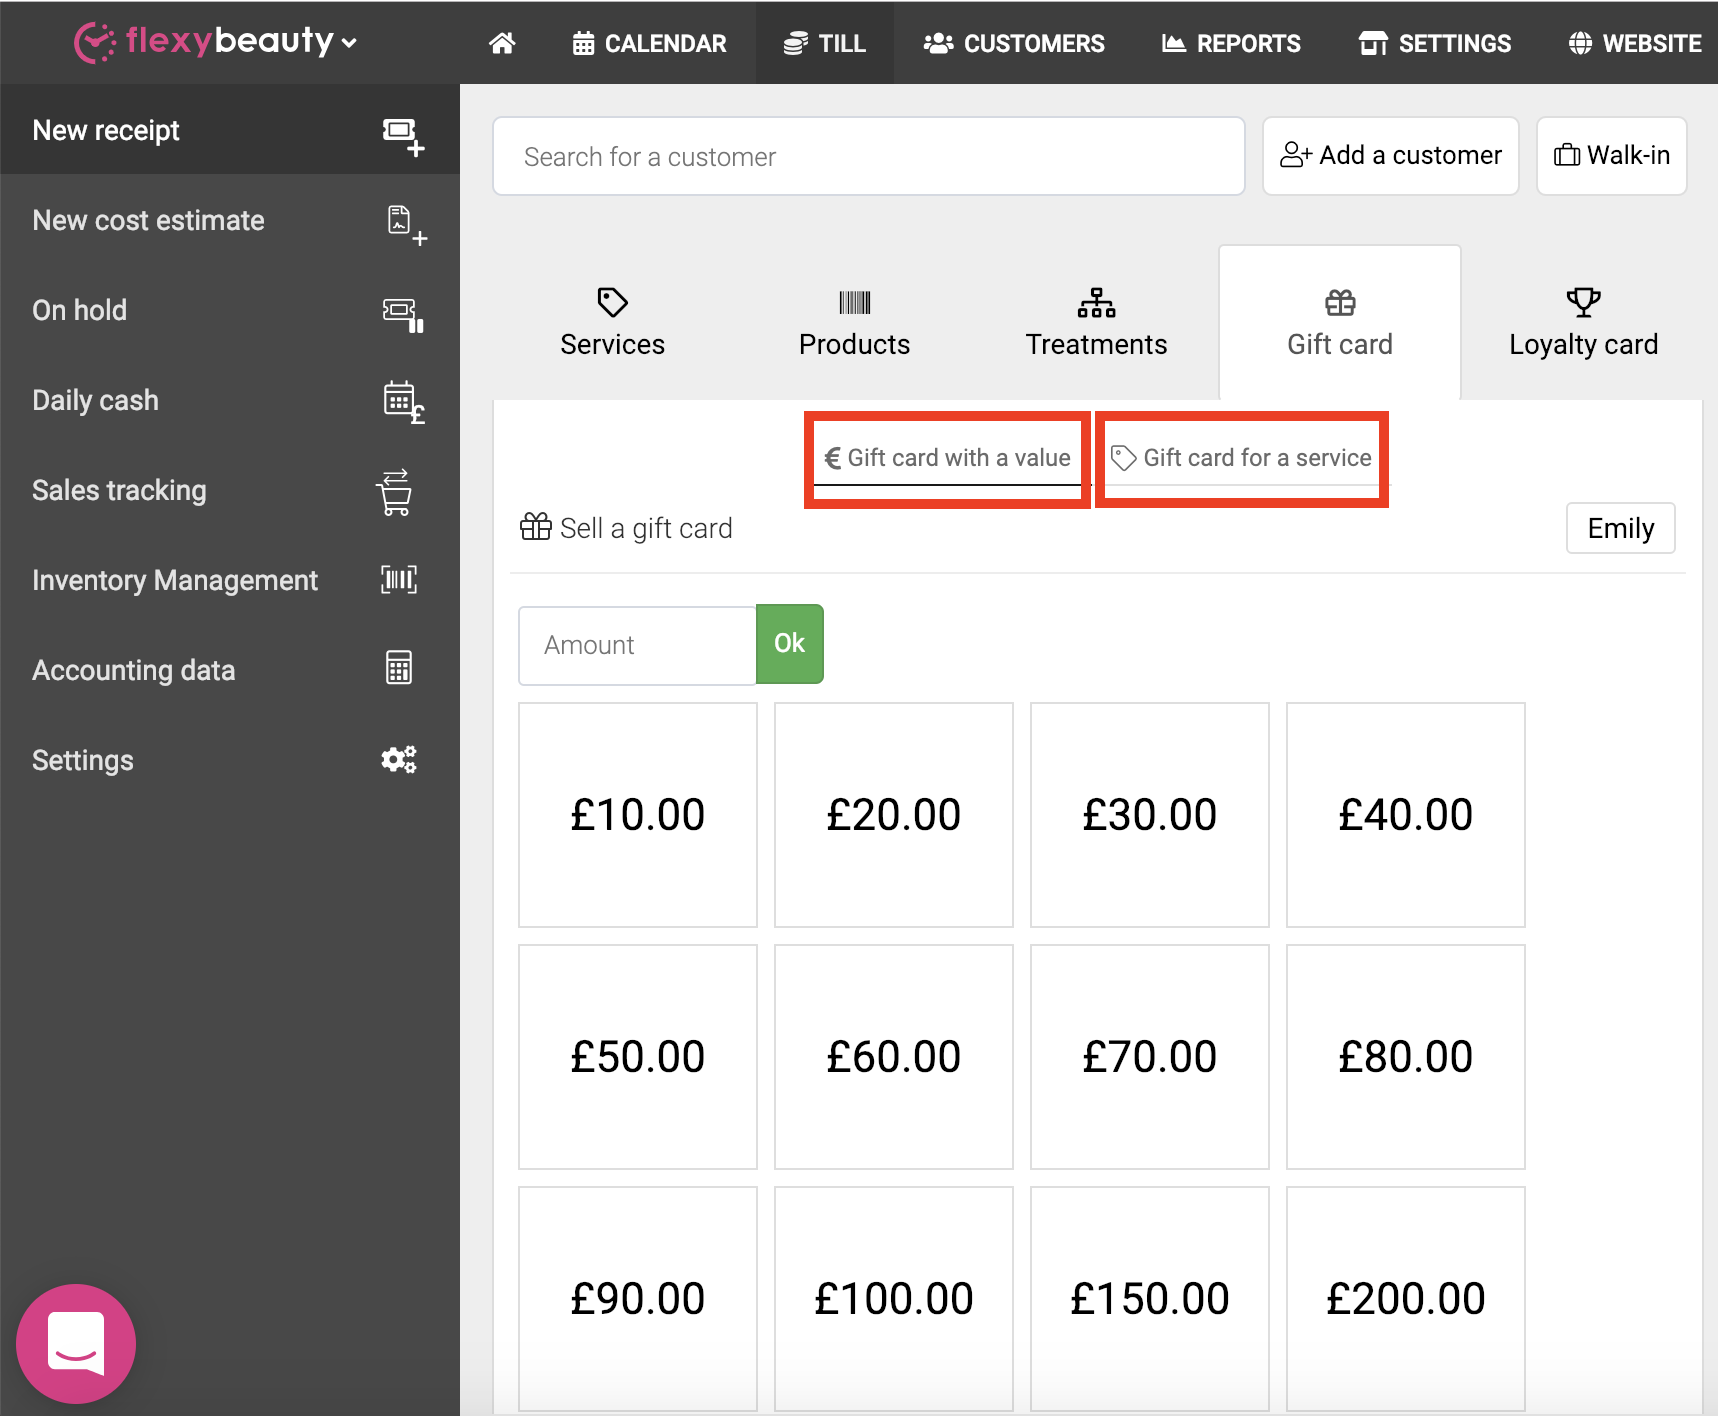Click the On hold icon
Viewport: 1718px width, 1416px height.
403,314
